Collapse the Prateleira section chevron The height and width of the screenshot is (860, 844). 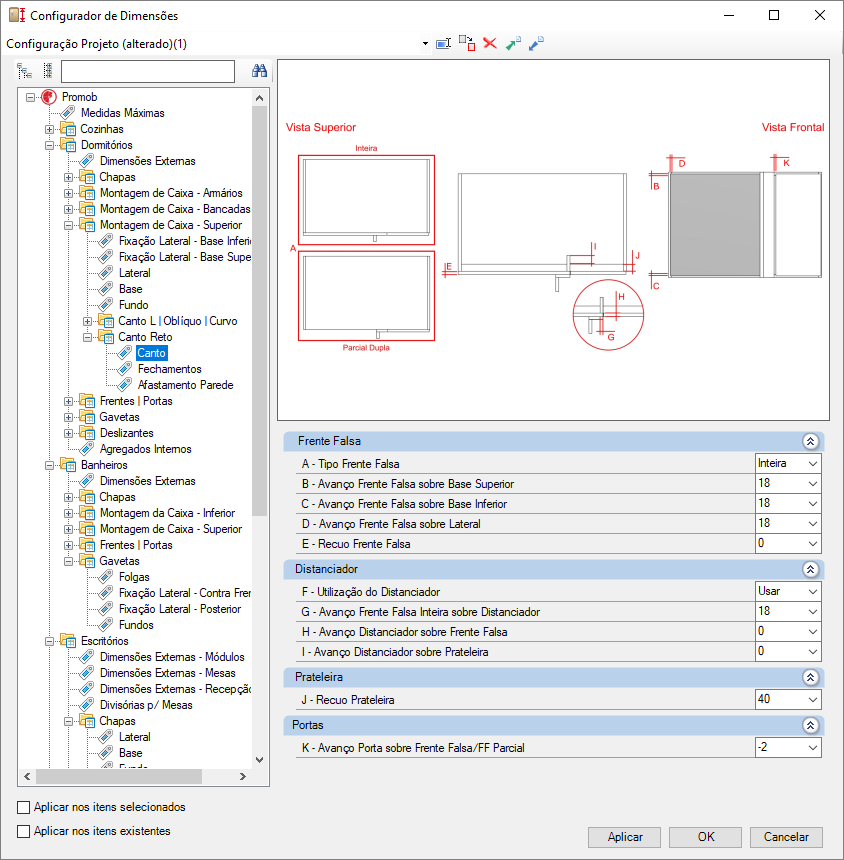pyautogui.click(x=810, y=677)
